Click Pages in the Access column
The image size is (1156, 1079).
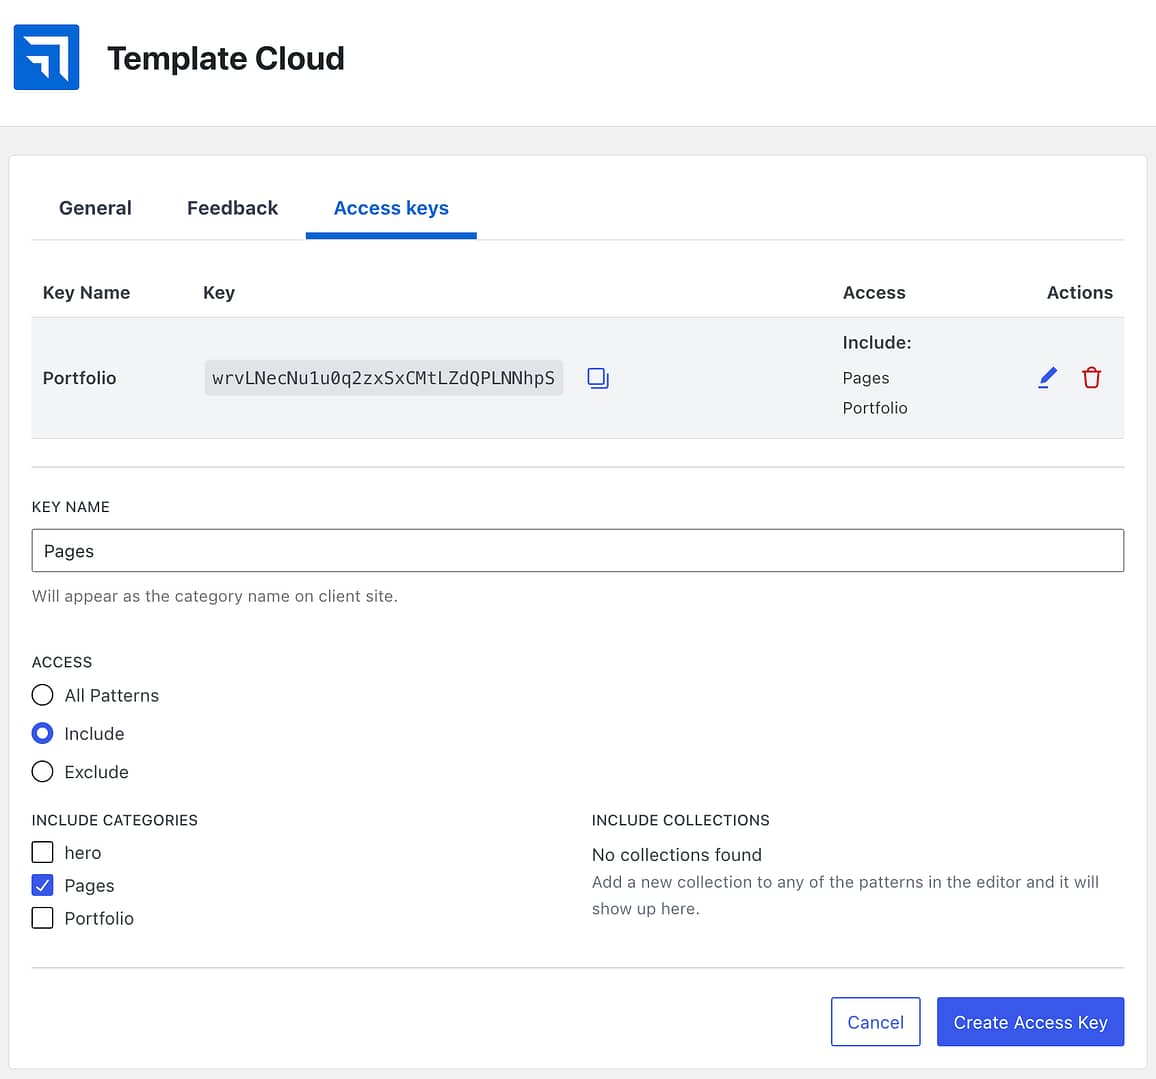point(866,378)
